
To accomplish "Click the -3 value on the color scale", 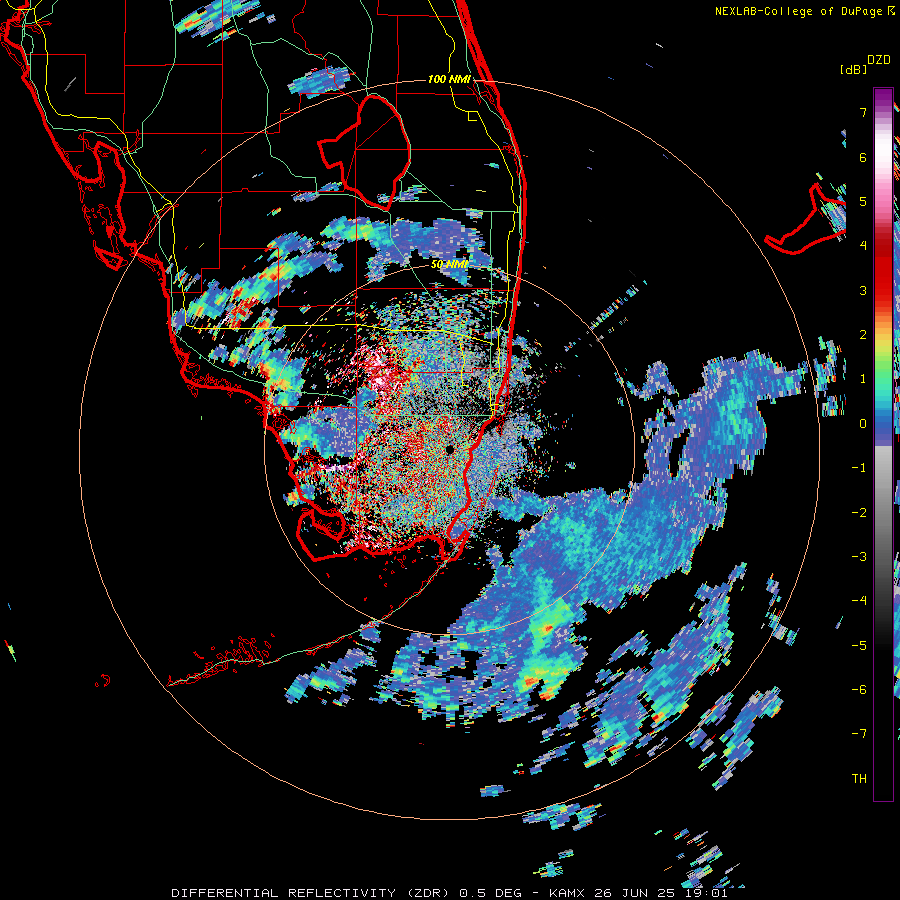I will (859, 557).
